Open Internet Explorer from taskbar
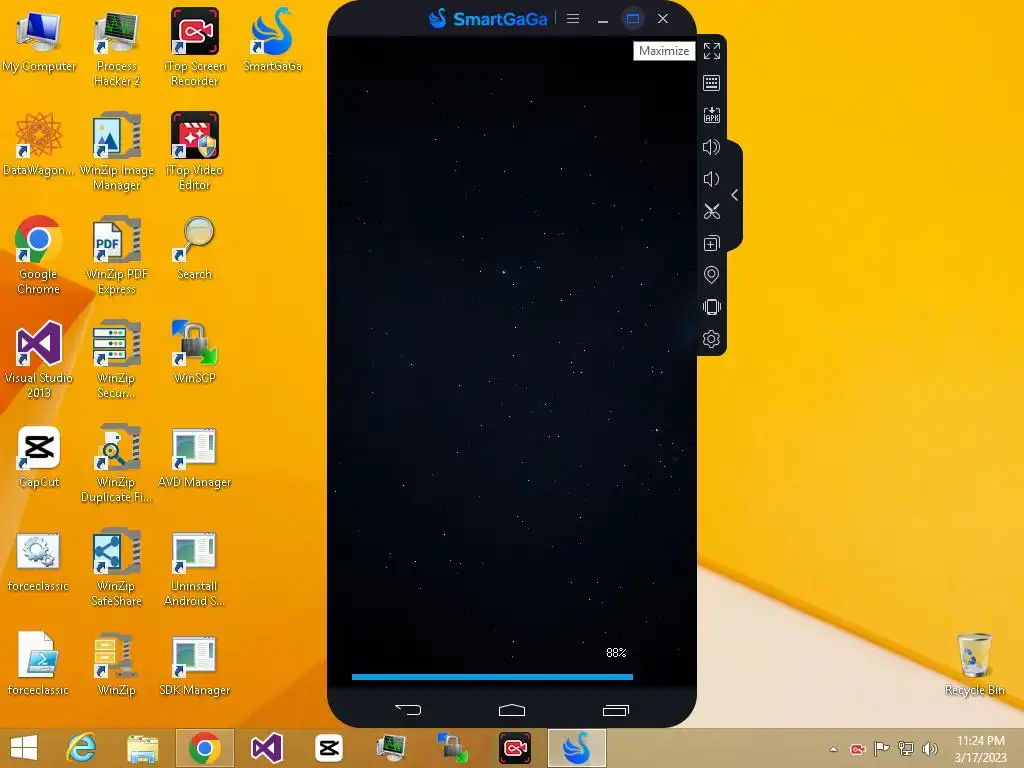Screen dimensions: 1024x768 [82, 748]
